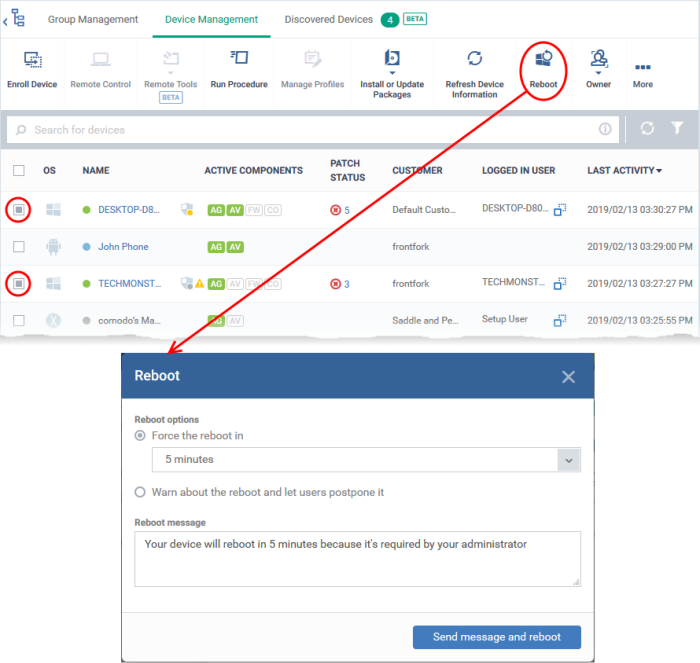
Task: Click the ACTIVE COMPONENTS column header
Action: click(254, 170)
